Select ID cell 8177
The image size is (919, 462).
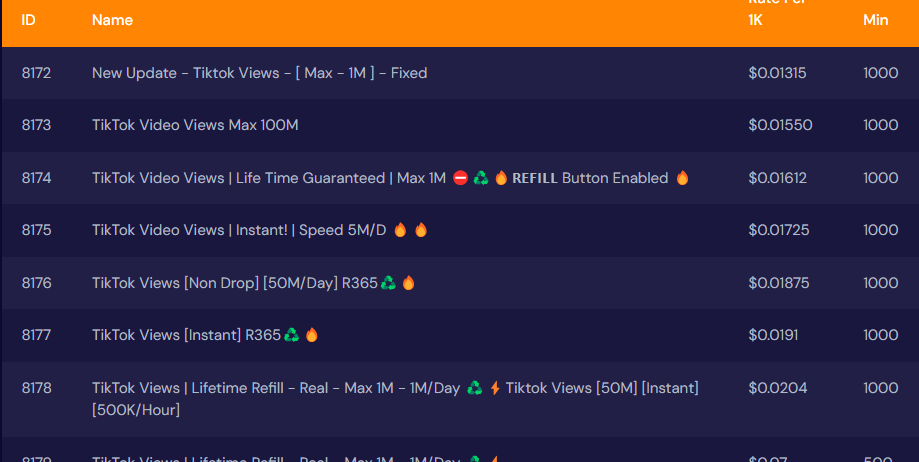[36, 335]
